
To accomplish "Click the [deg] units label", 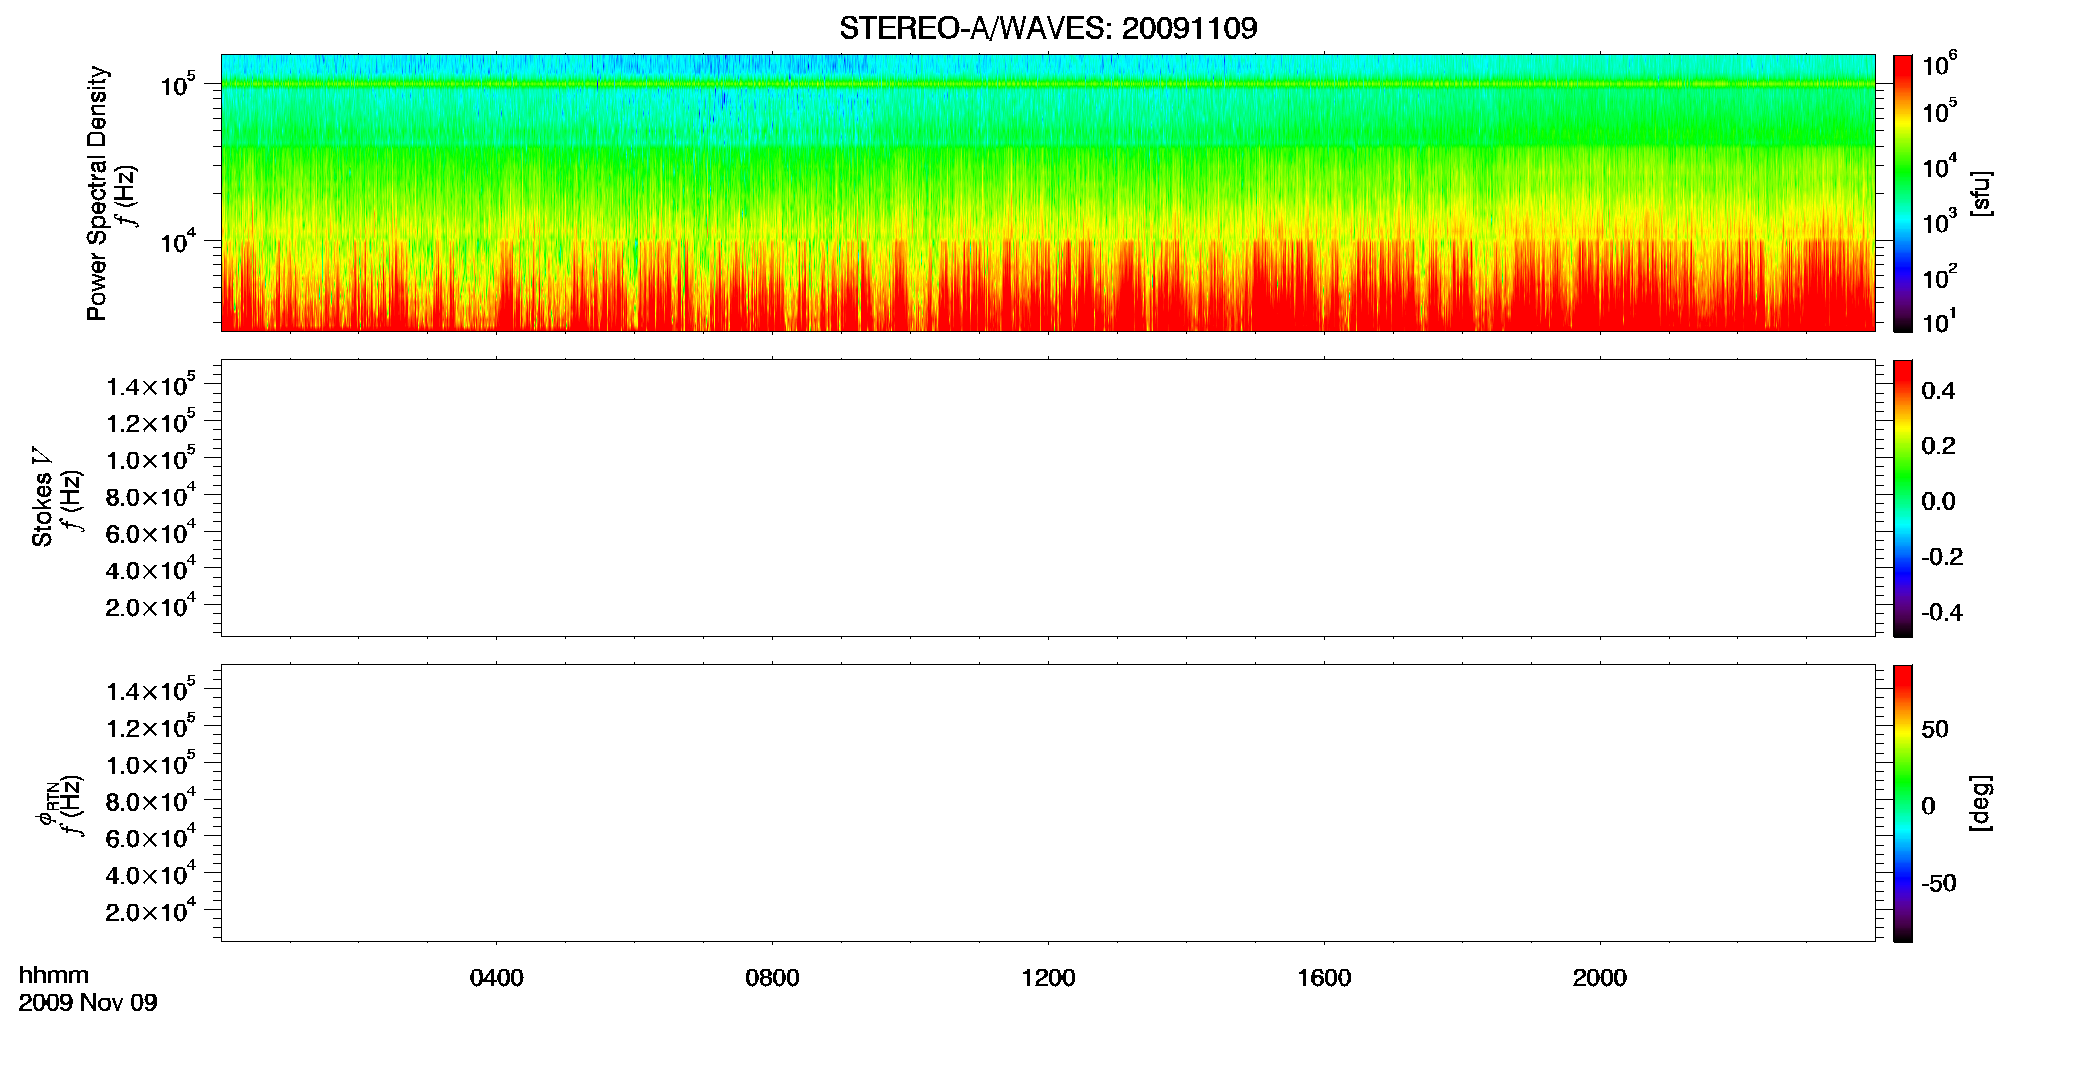I will coord(1979,803).
